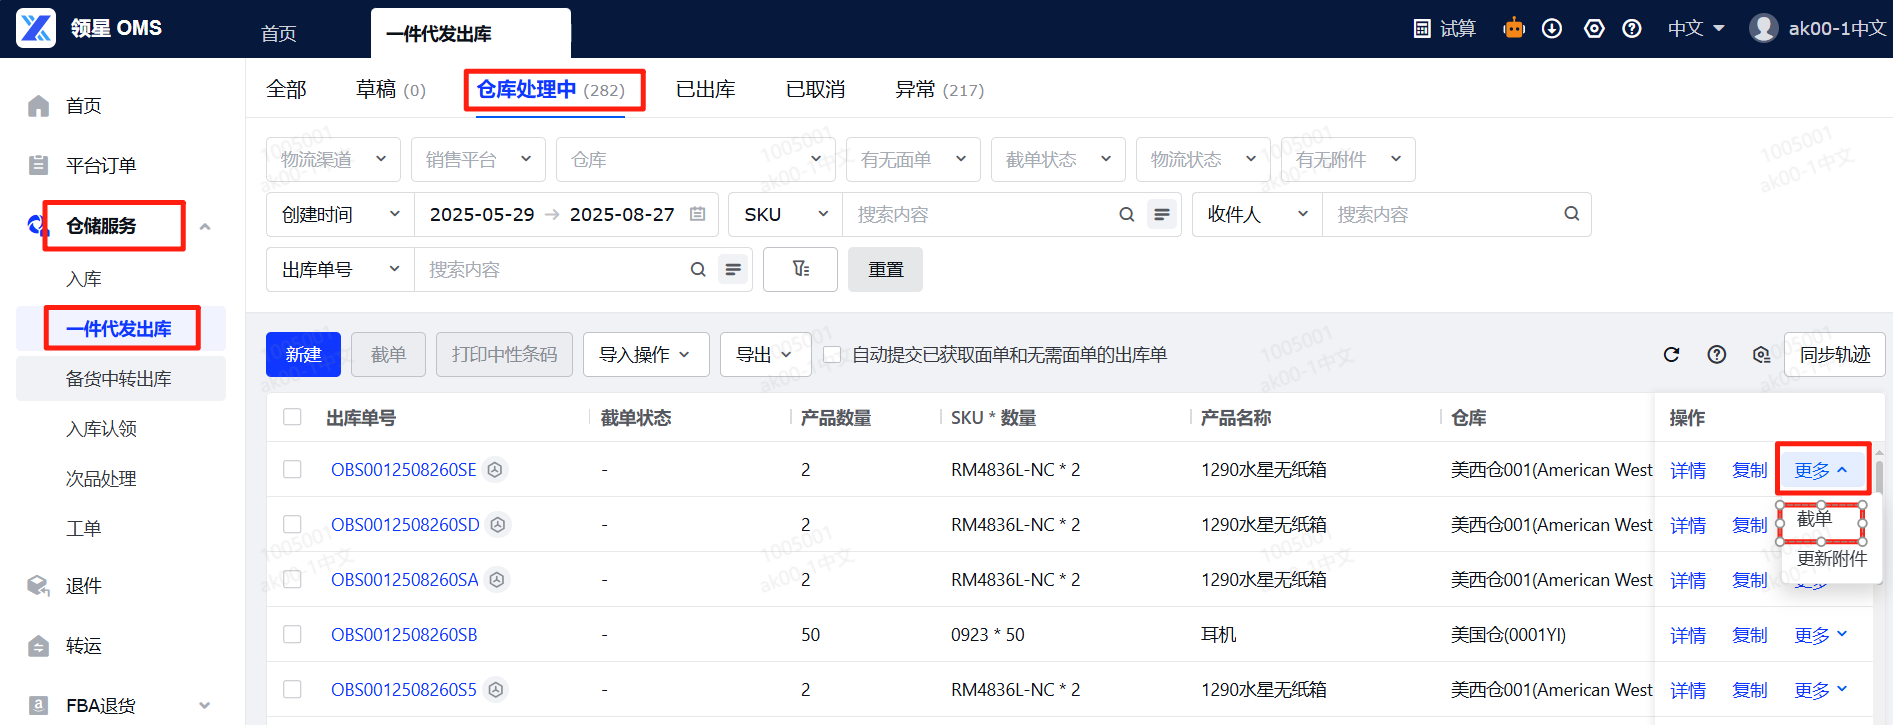Open the 仓库 filter dropdown
The image size is (1893, 725).
(x=696, y=159)
